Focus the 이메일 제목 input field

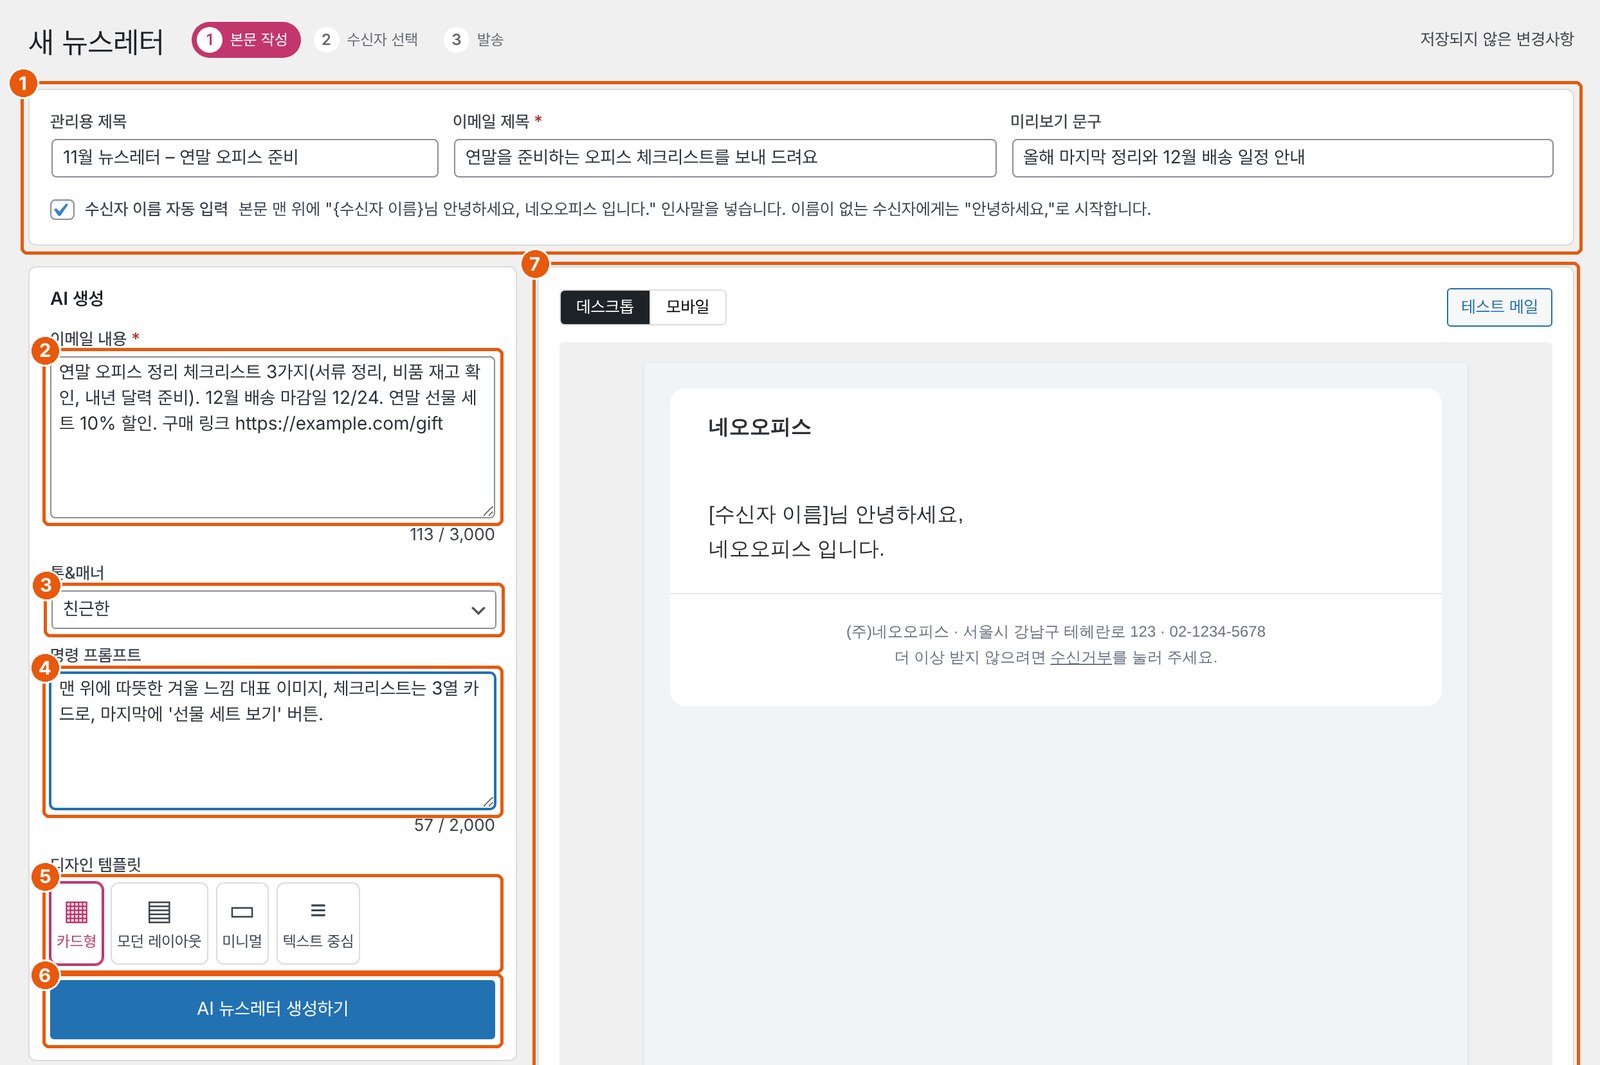(725, 158)
